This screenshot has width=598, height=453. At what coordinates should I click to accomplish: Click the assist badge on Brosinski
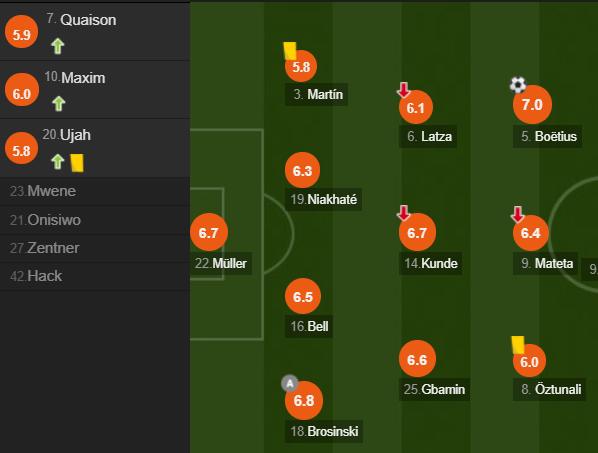290,384
